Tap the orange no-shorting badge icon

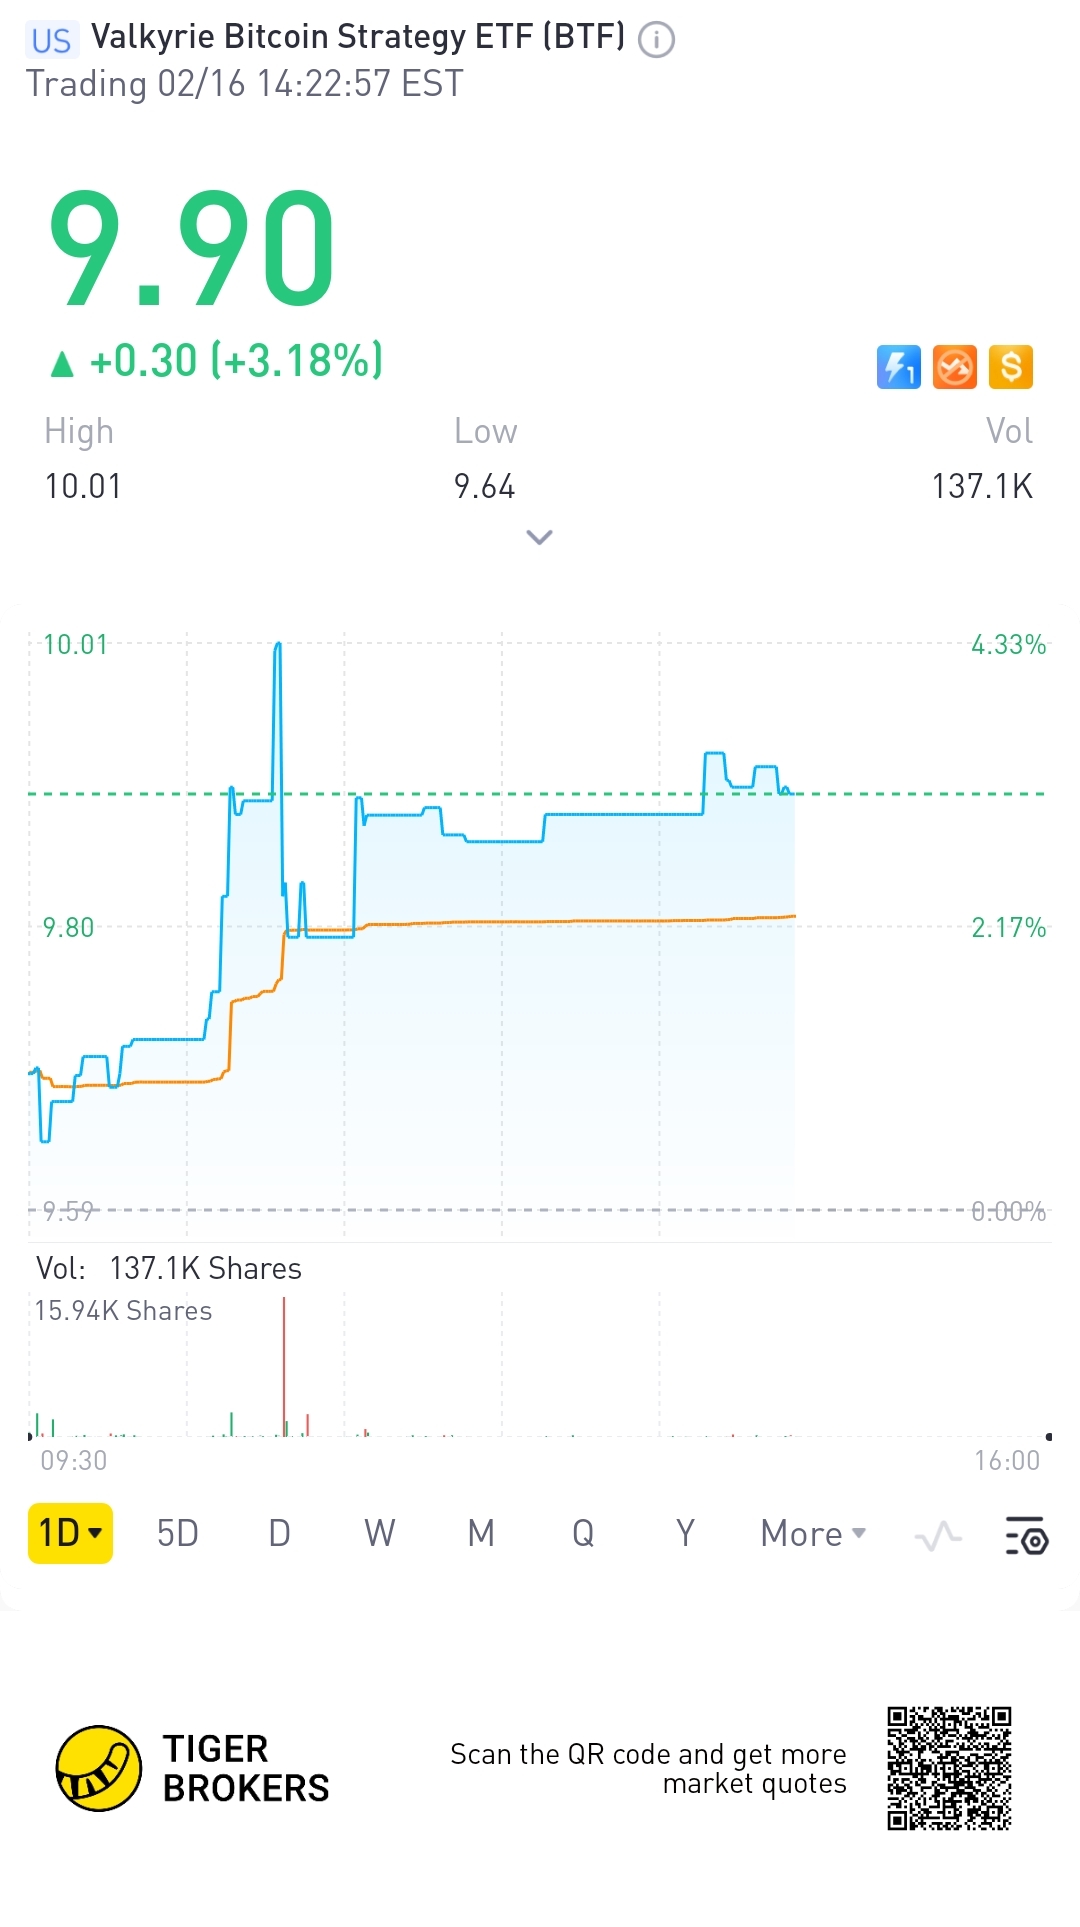pyautogui.click(x=954, y=367)
